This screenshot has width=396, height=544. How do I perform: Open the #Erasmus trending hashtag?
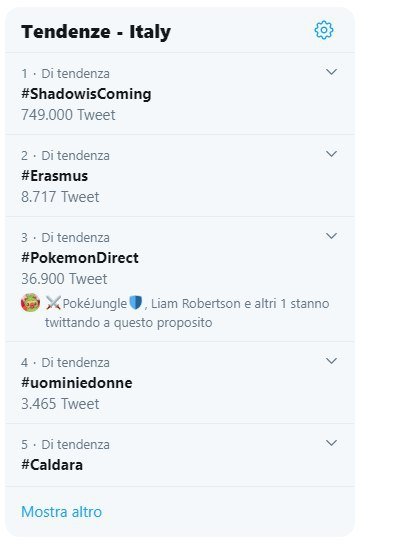tap(54, 176)
